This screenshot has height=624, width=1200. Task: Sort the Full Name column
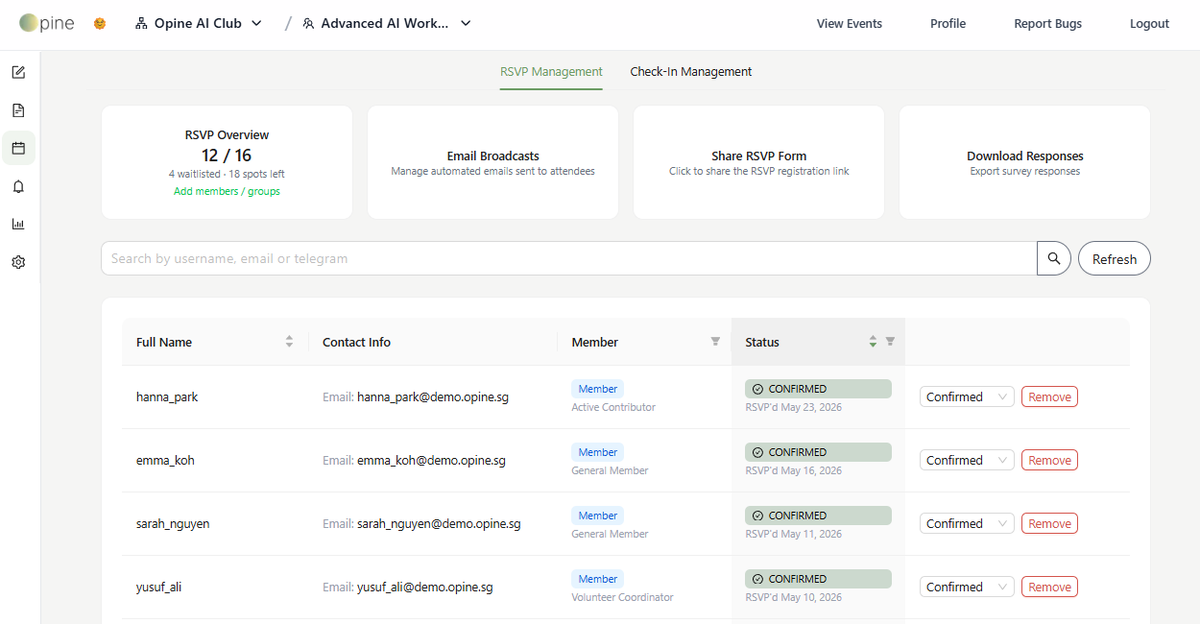pos(289,342)
